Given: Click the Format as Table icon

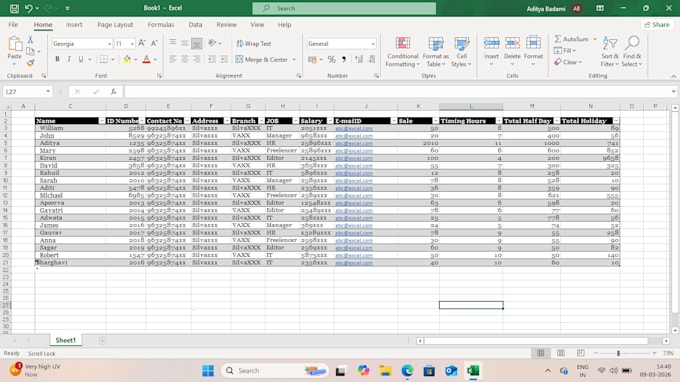Looking at the screenshot, I should point(435,52).
